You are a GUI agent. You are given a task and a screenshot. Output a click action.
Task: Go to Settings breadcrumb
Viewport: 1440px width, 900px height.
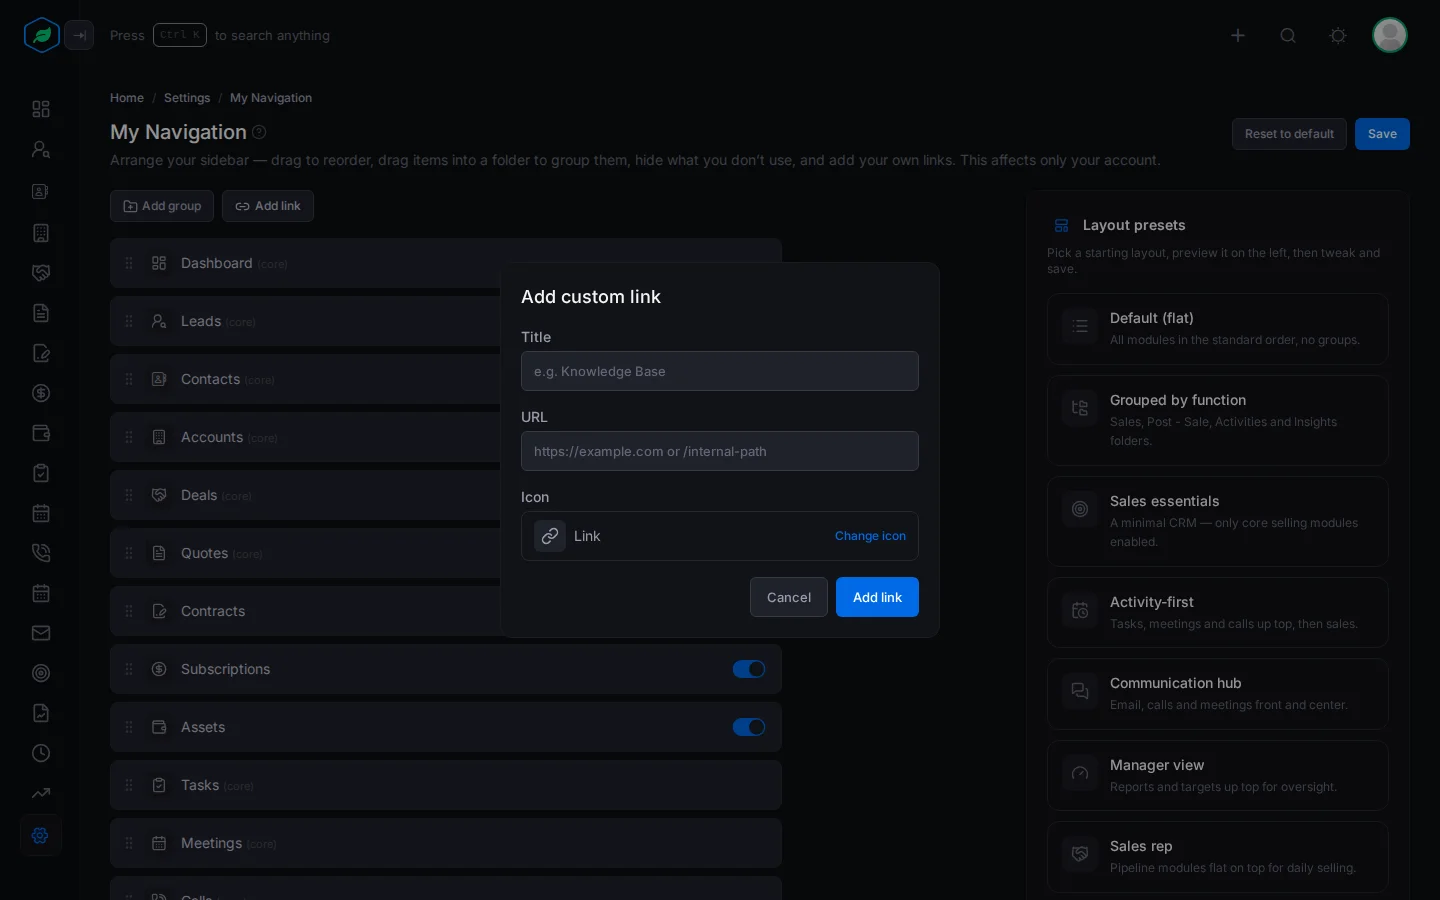187,98
